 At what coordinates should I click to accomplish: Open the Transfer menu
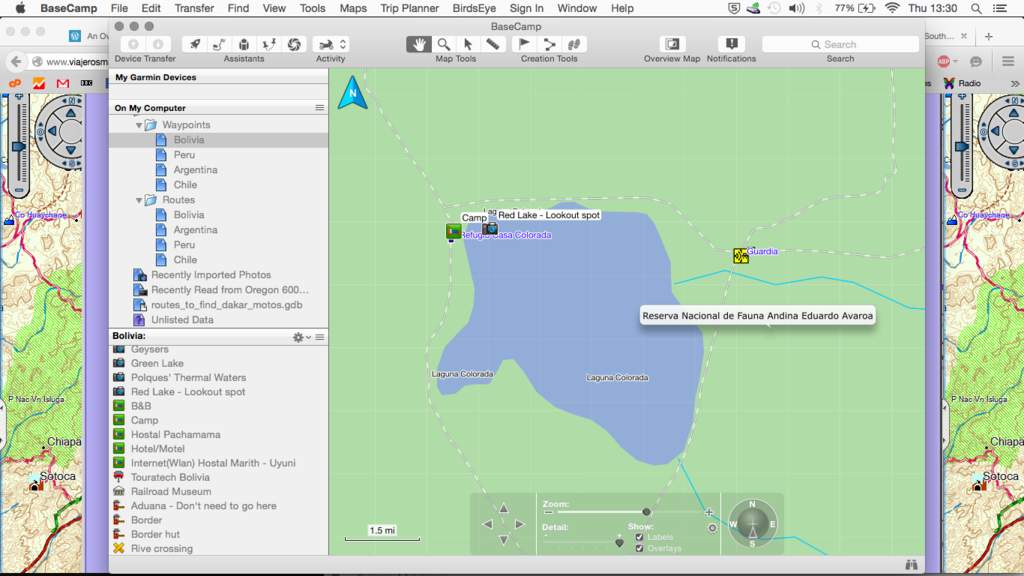coord(194,8)
